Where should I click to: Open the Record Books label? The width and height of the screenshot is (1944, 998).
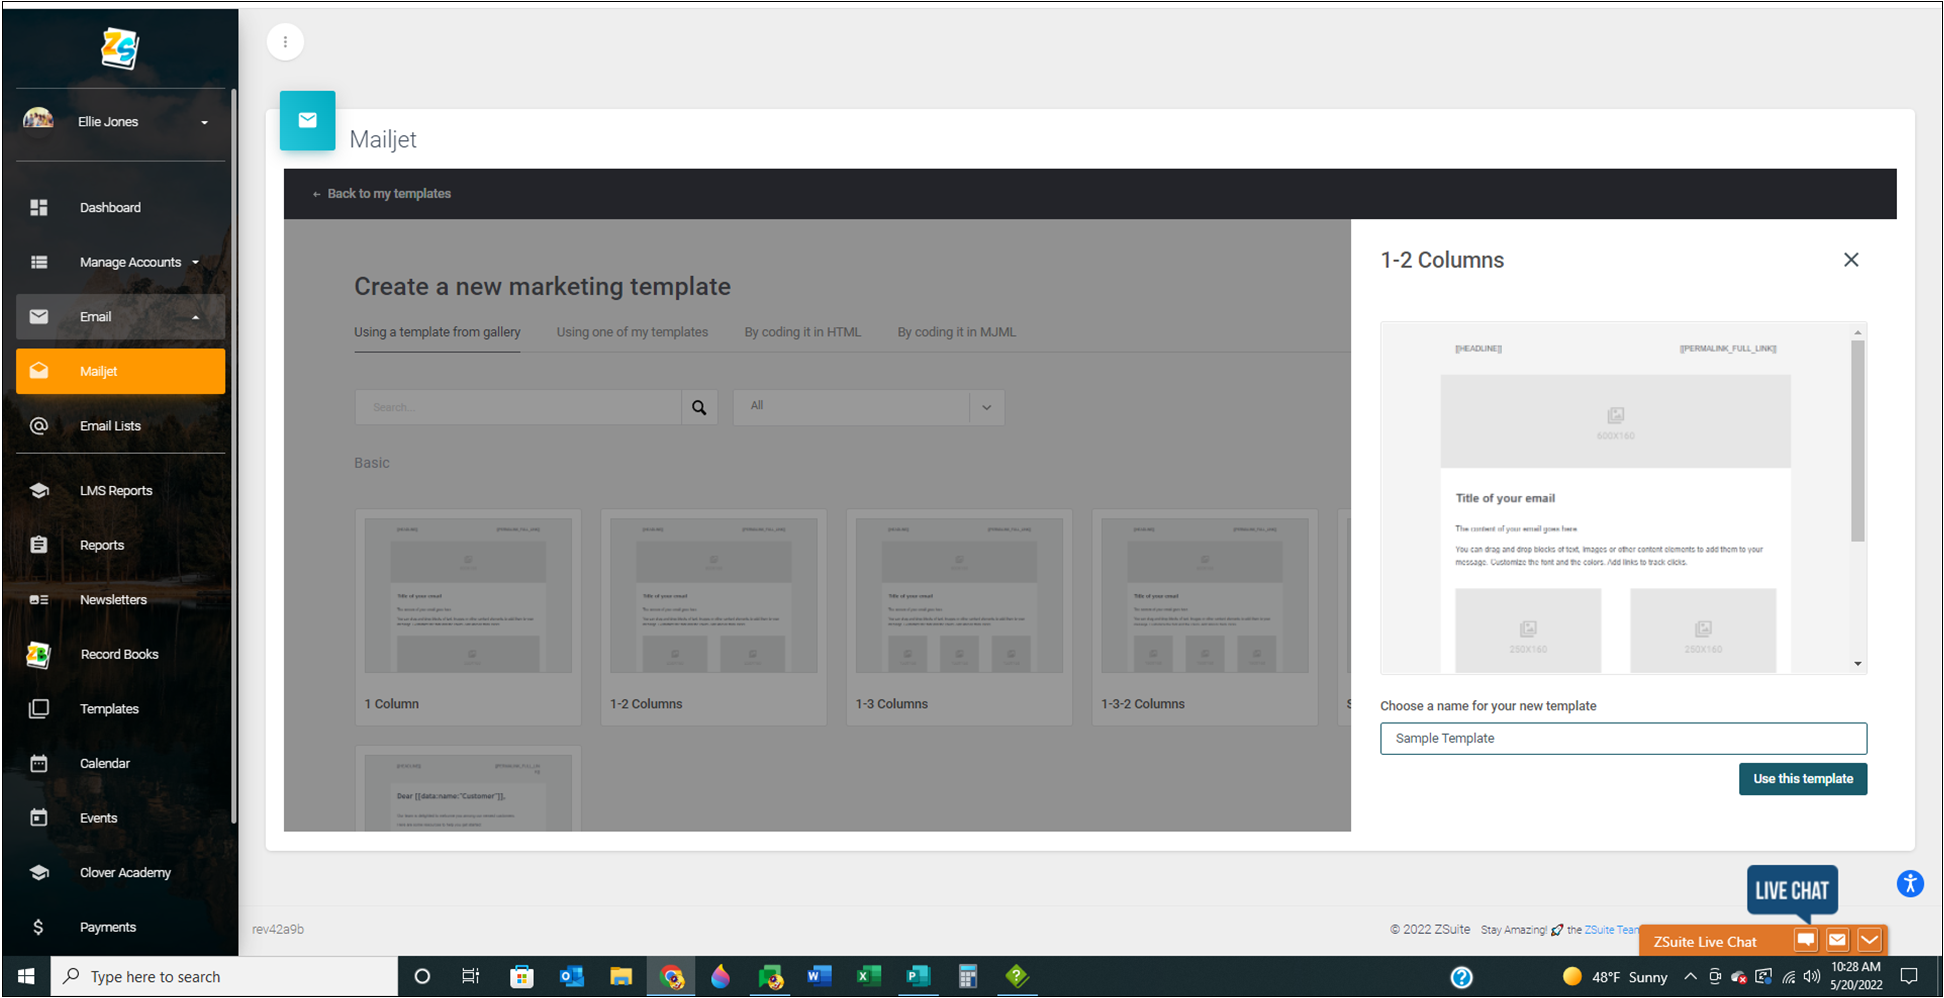pyautogui.click(x=119, y=654)
